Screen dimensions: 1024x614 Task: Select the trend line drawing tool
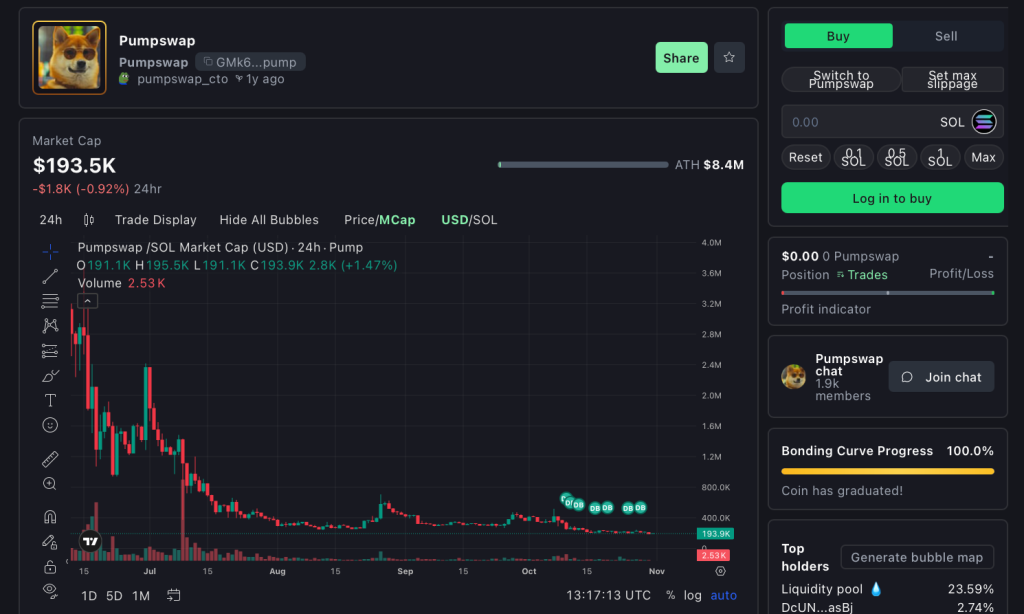[x=49, y=276]
